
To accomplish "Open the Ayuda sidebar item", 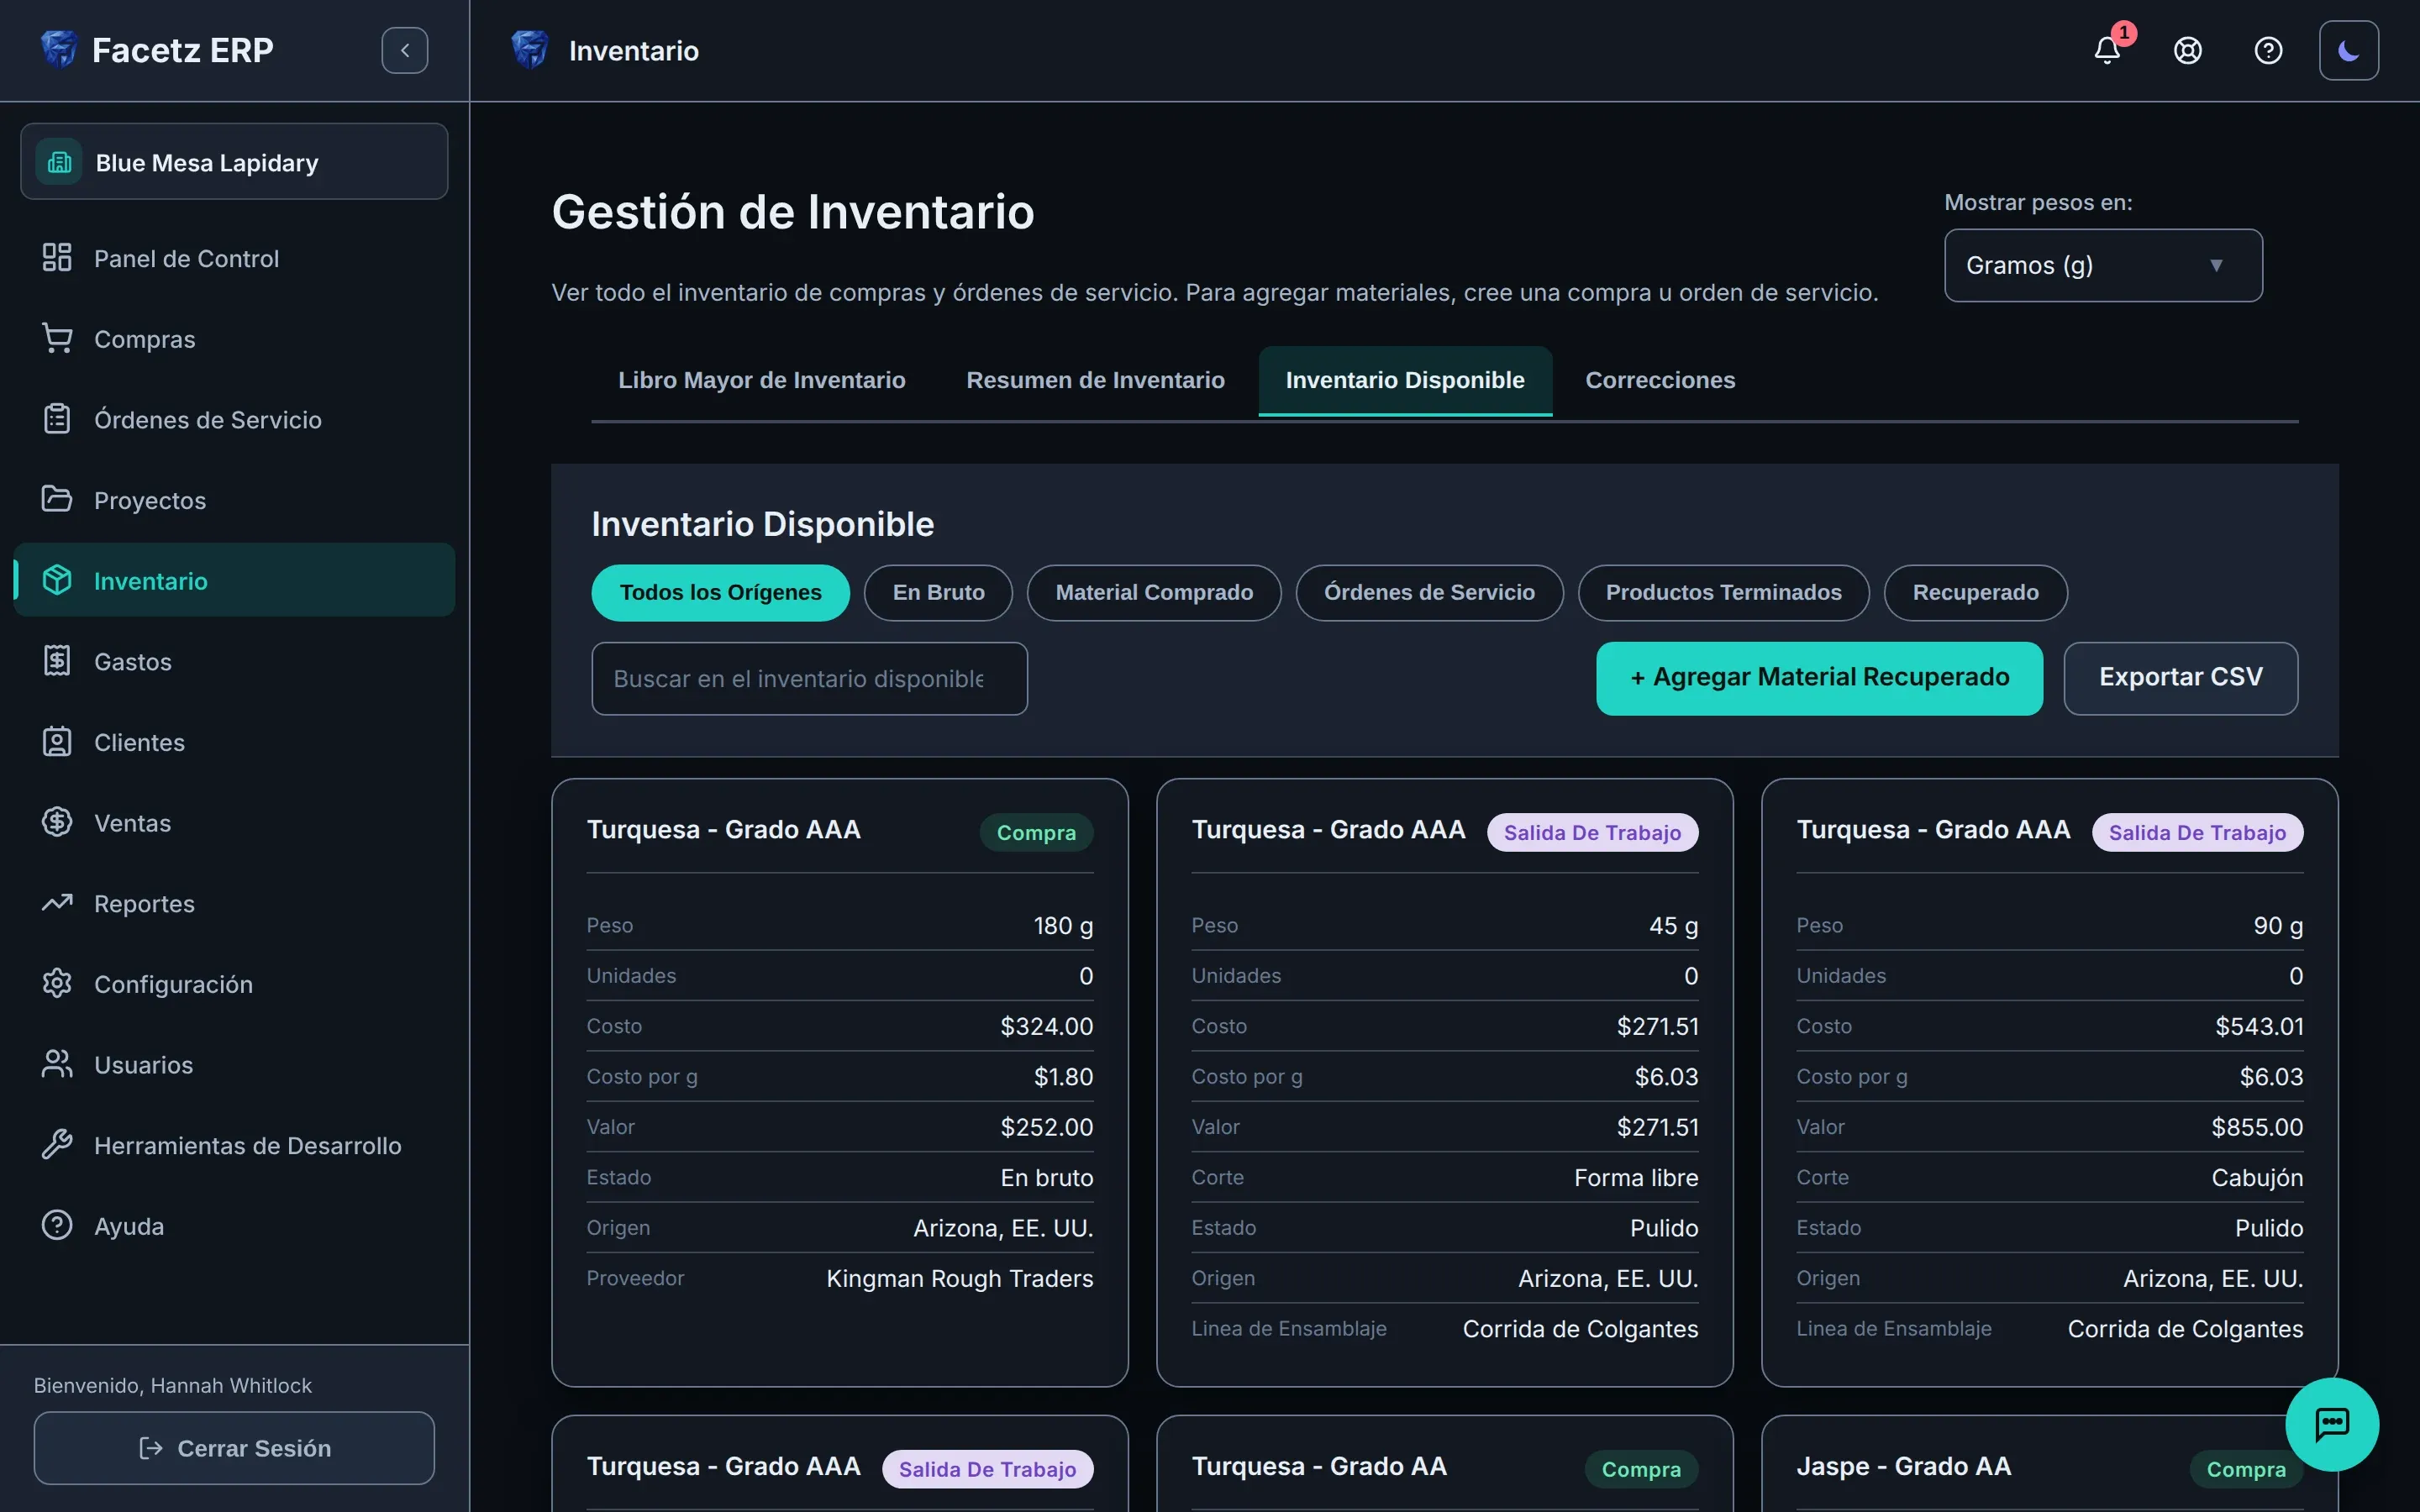I will pos(234,1226).
